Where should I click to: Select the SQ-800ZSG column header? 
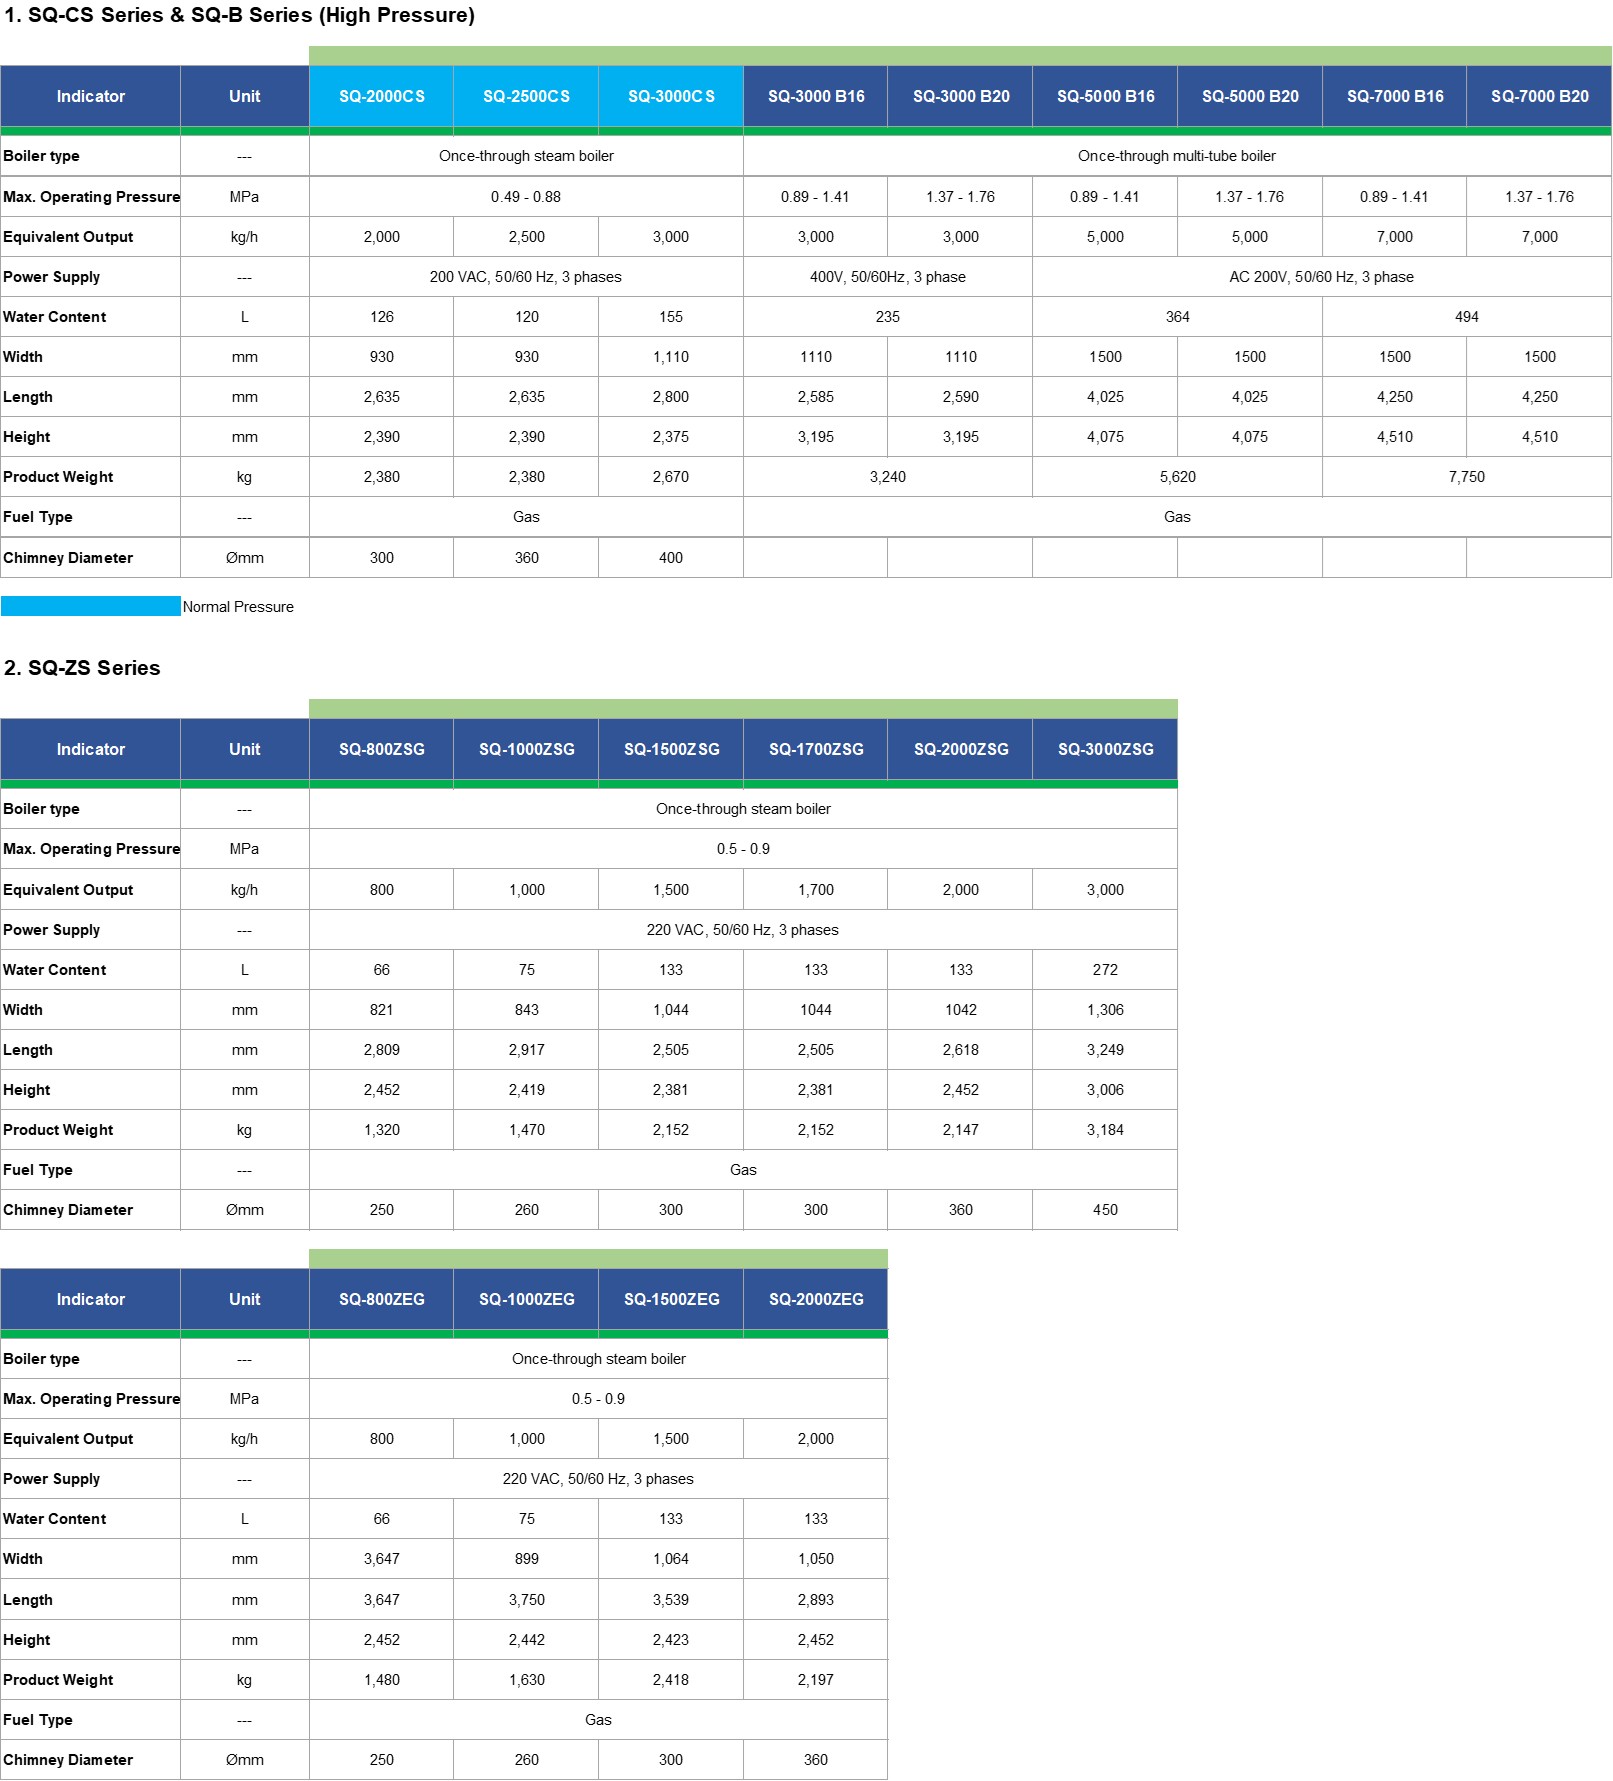click(381, 749)
